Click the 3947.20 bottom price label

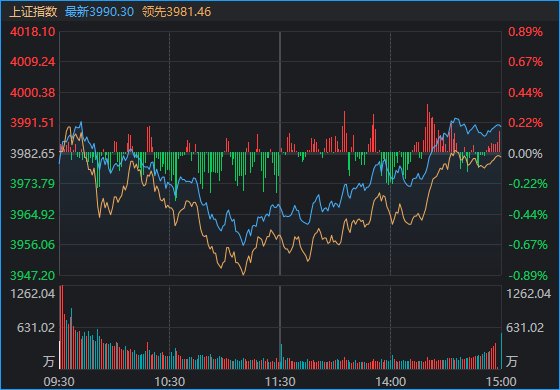[33, 275]
